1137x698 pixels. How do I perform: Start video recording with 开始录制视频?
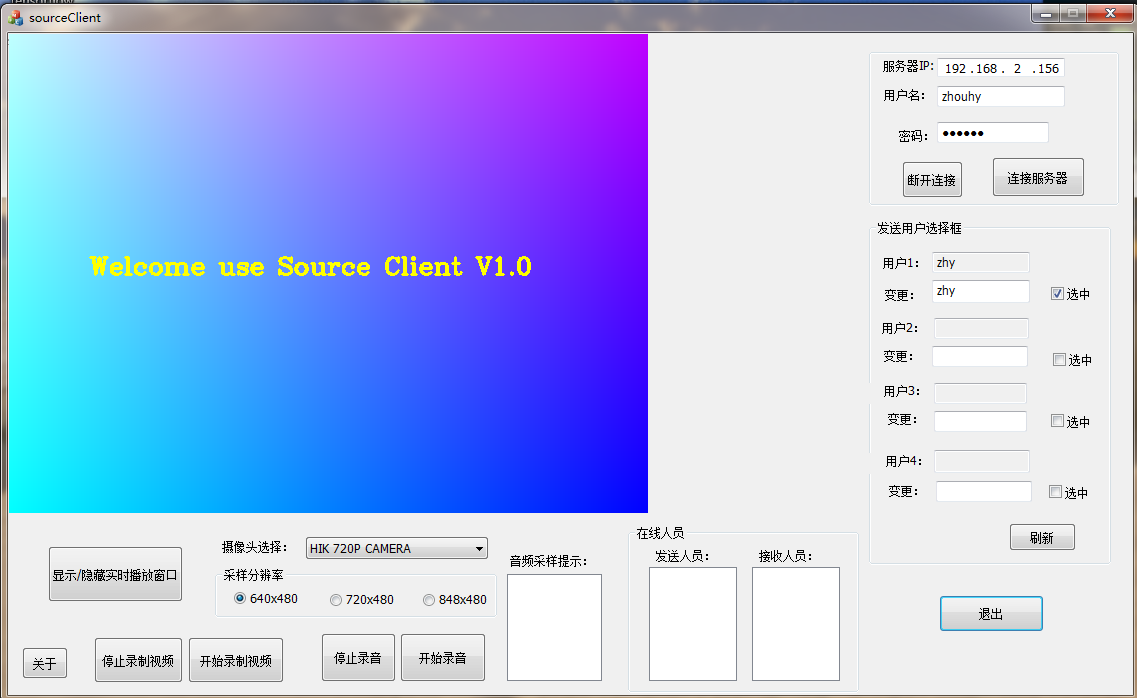point(235,660)
